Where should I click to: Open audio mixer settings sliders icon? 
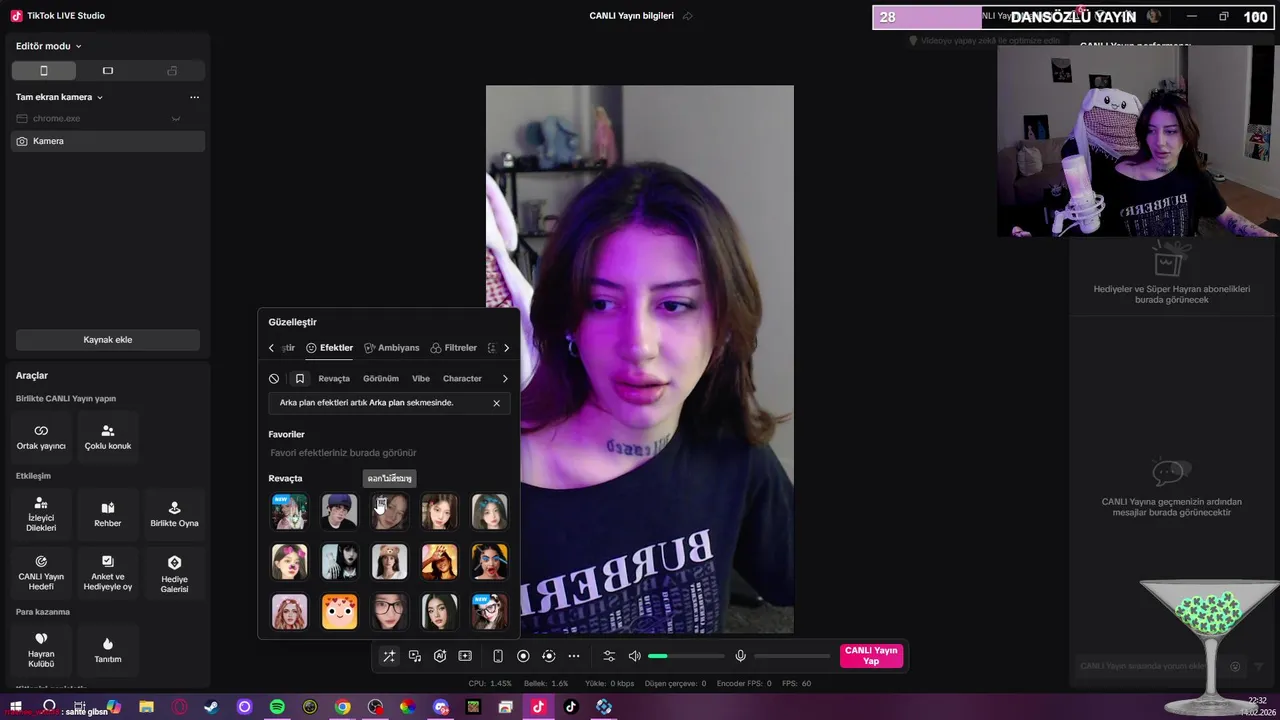coord(609,656)
